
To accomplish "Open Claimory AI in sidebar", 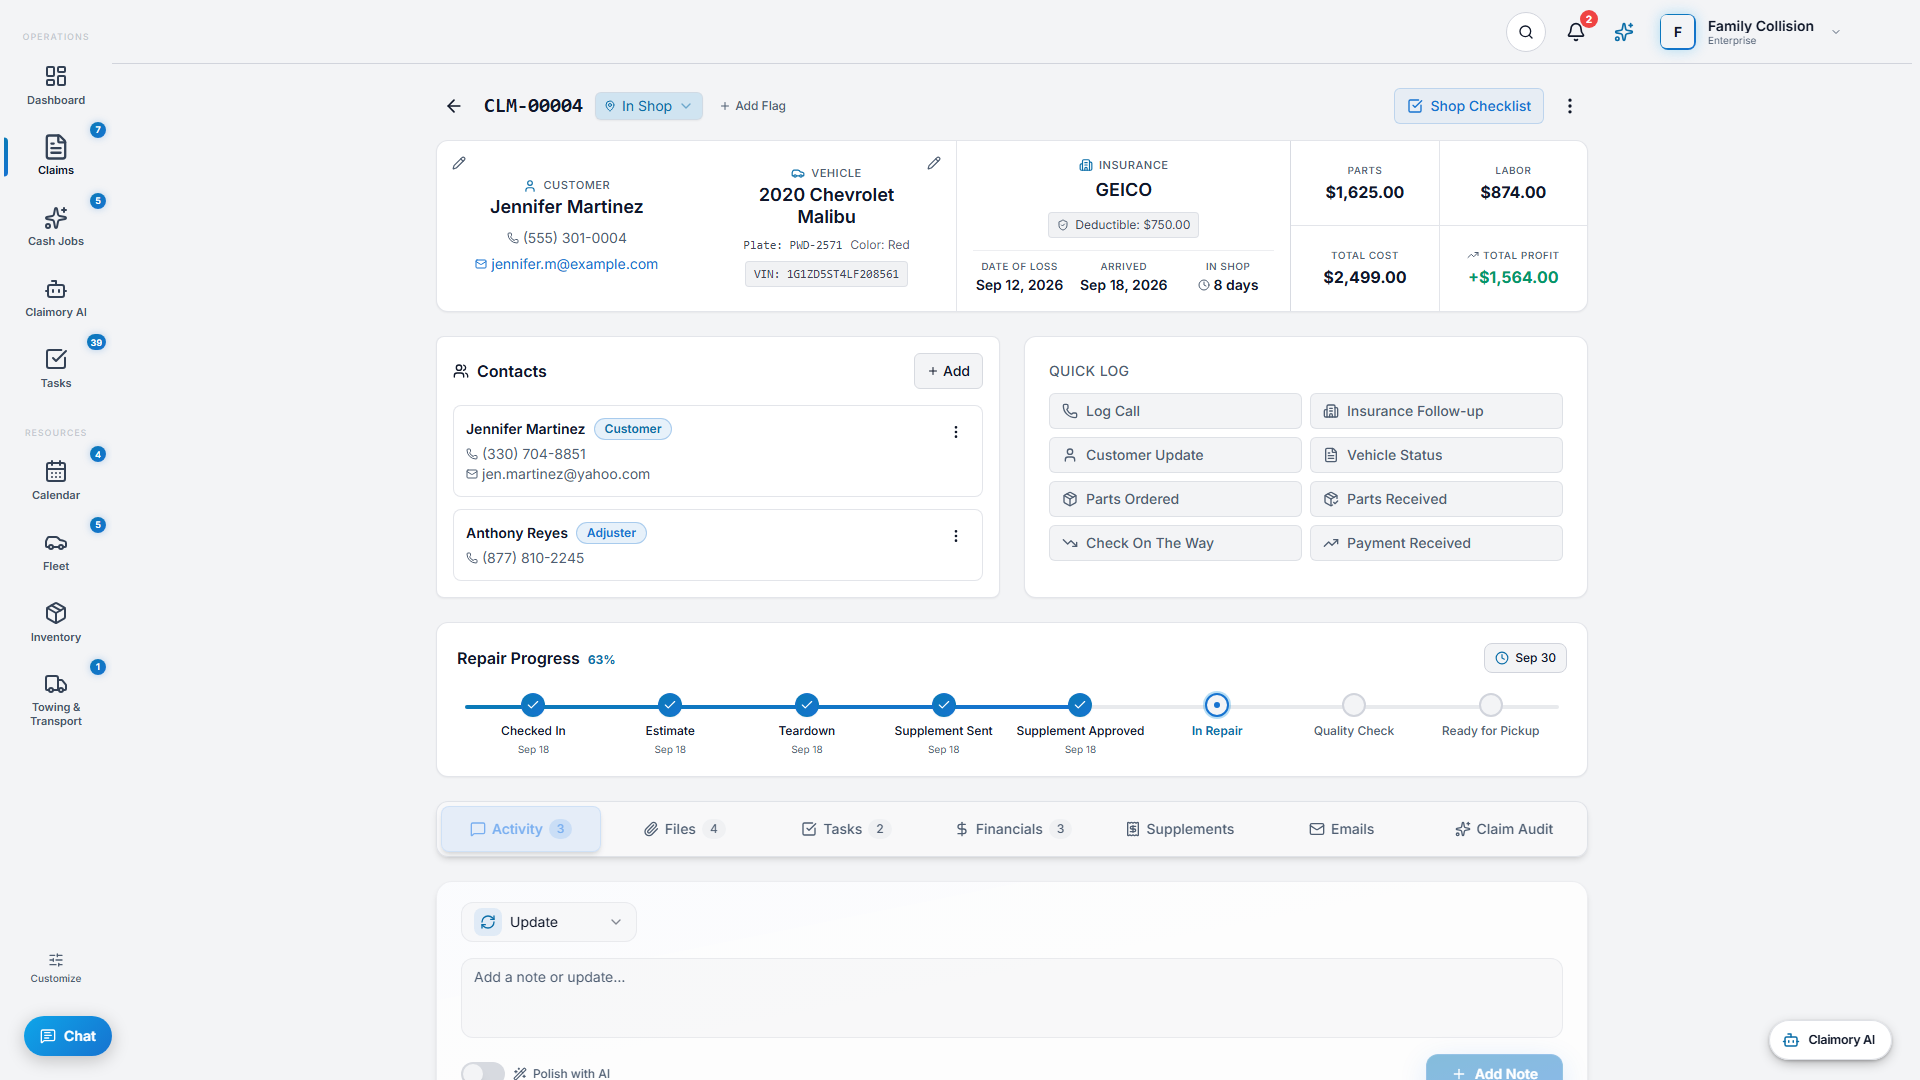I will [x=56, y=298].
